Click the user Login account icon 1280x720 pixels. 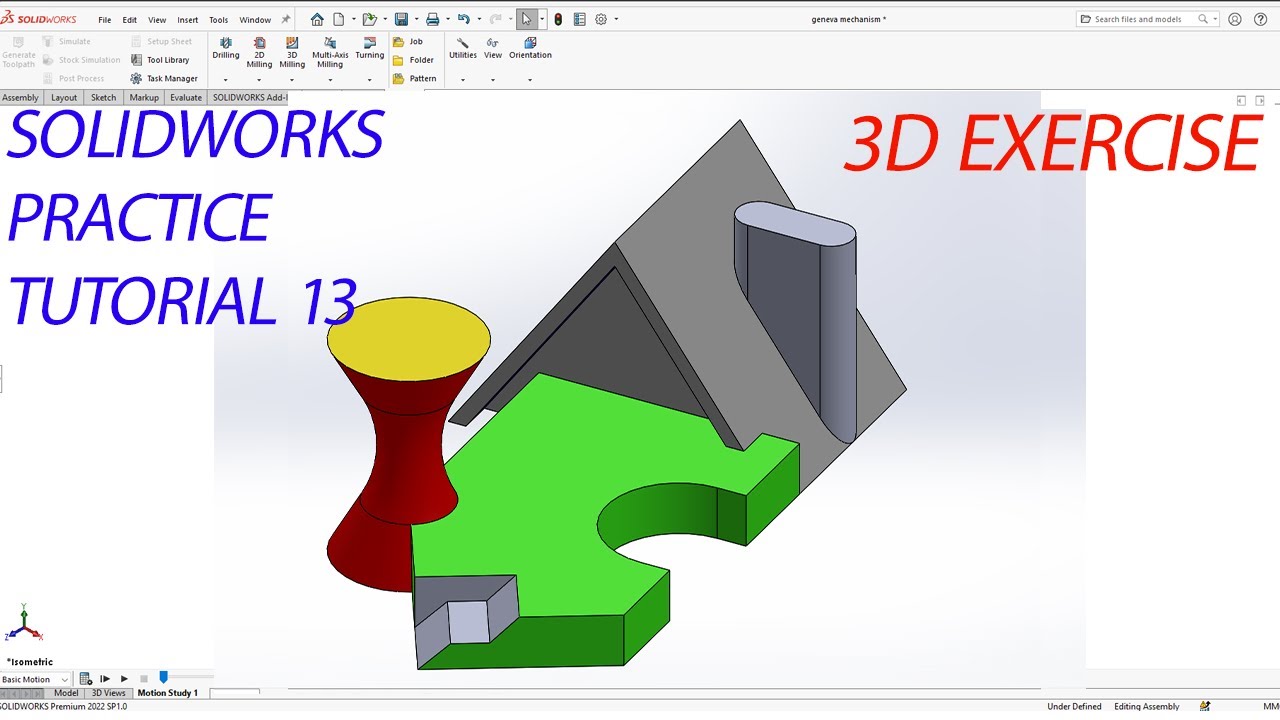pyautogui.click(x=1235, y=19)
